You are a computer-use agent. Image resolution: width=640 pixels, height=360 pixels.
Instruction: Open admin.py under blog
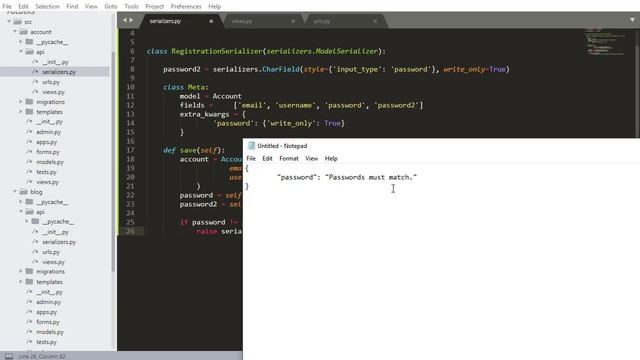pos(48,302)
